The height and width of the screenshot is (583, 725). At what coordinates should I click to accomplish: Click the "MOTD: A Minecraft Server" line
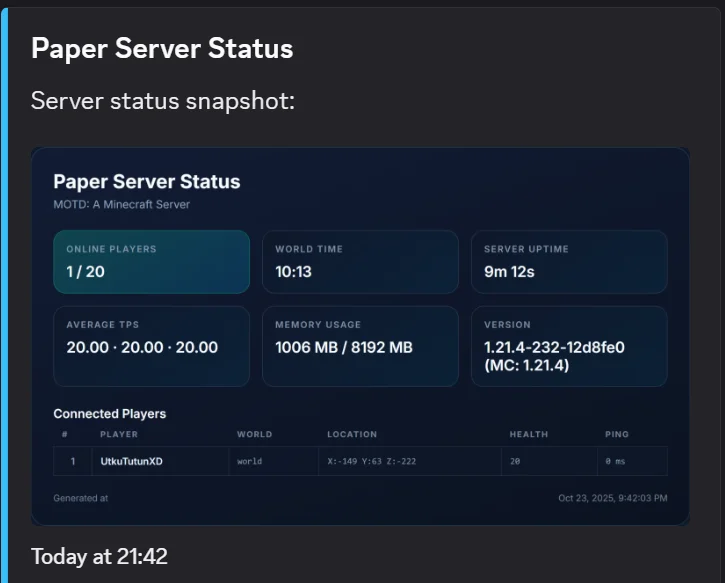point(122,204)
